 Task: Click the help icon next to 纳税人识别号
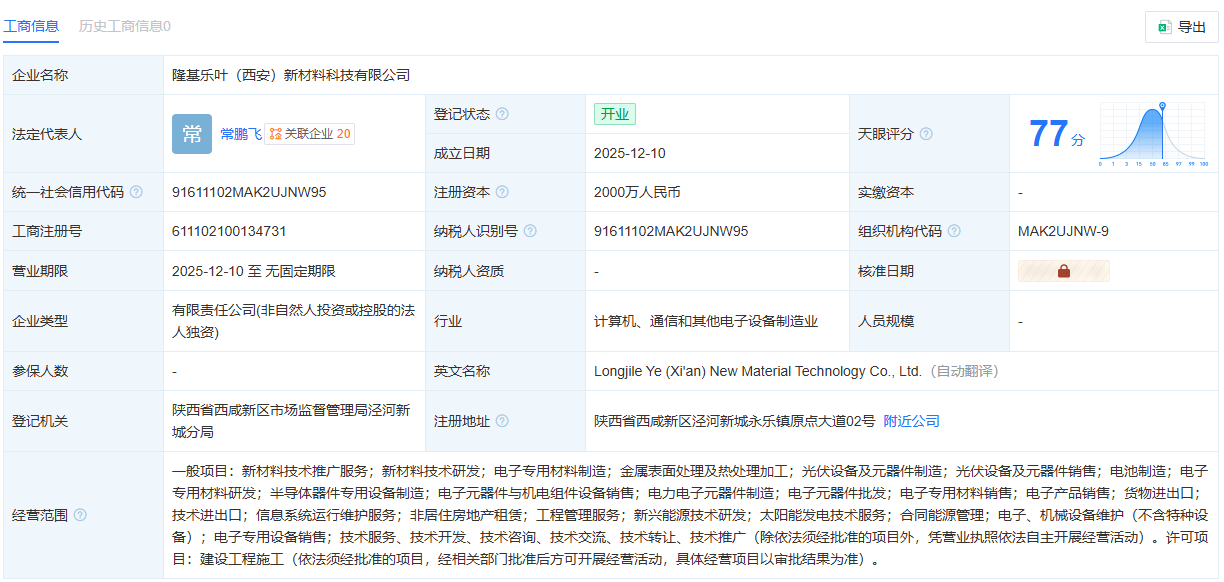[531, 230]
